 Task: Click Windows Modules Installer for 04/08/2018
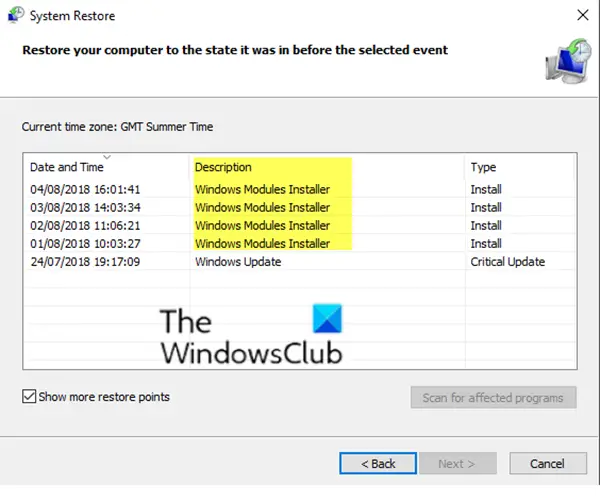262,189
